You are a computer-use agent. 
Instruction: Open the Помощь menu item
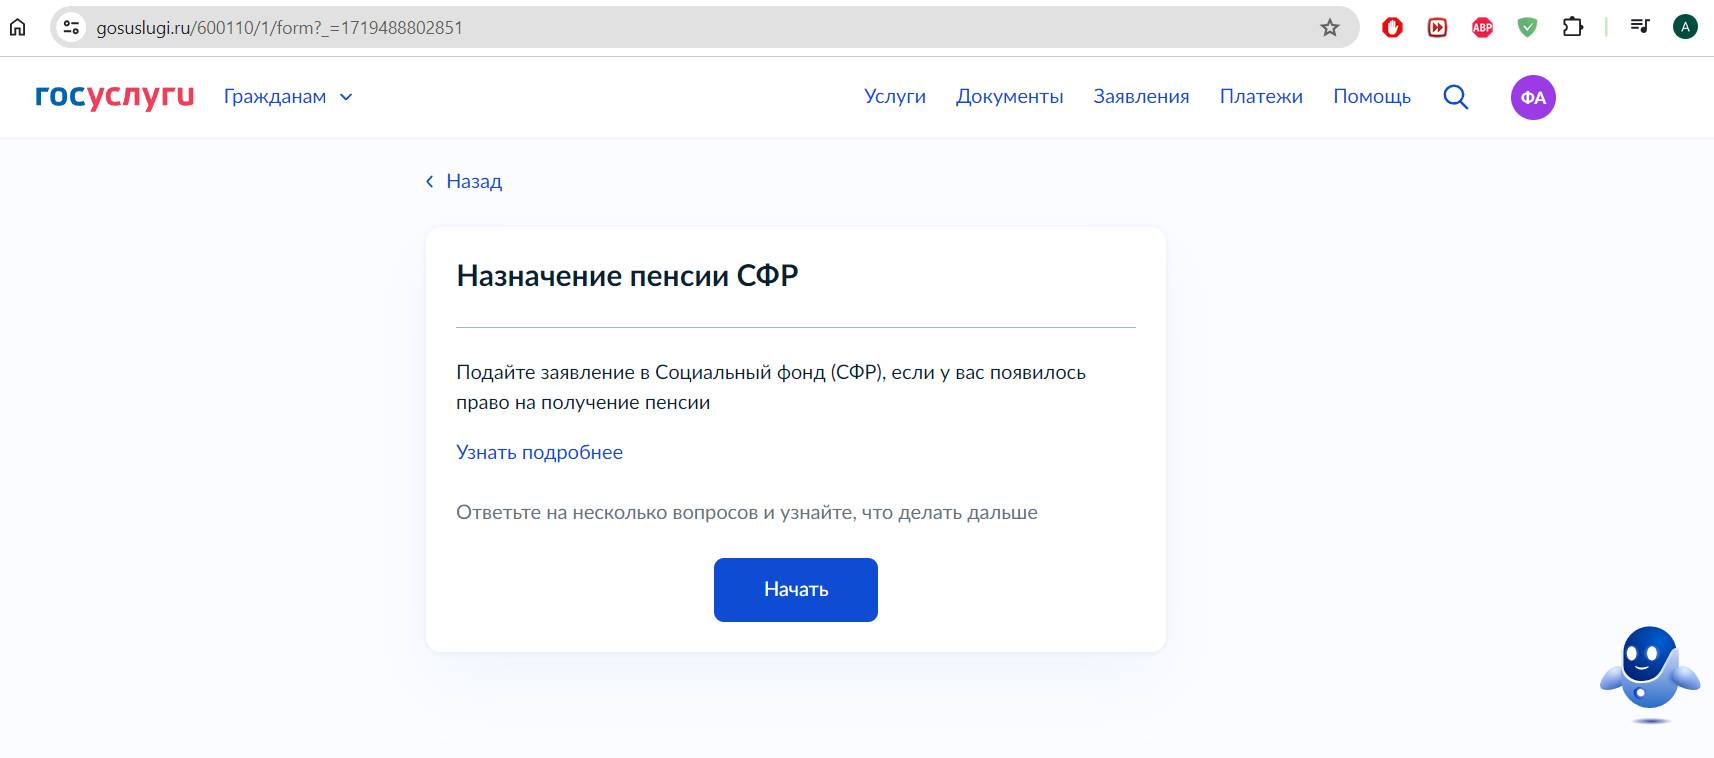click(x=1372, y=96)
